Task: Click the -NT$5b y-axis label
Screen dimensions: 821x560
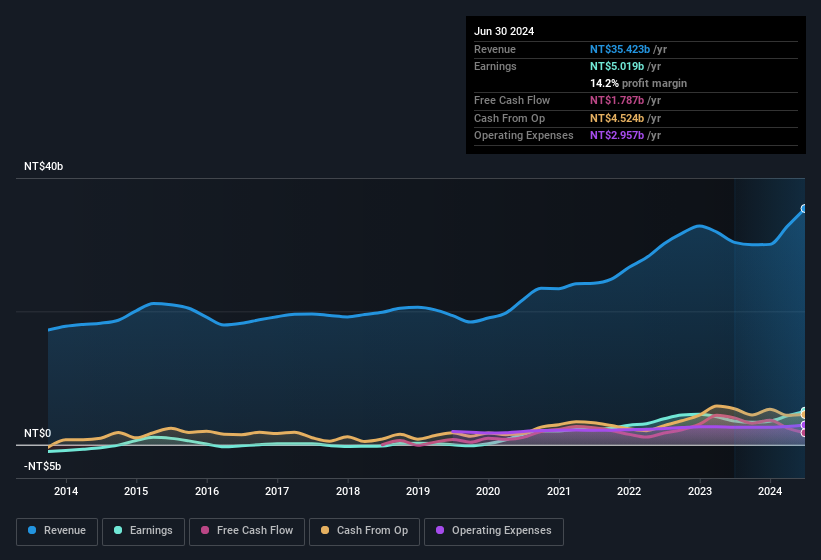Action: click(x=42, y=466)
